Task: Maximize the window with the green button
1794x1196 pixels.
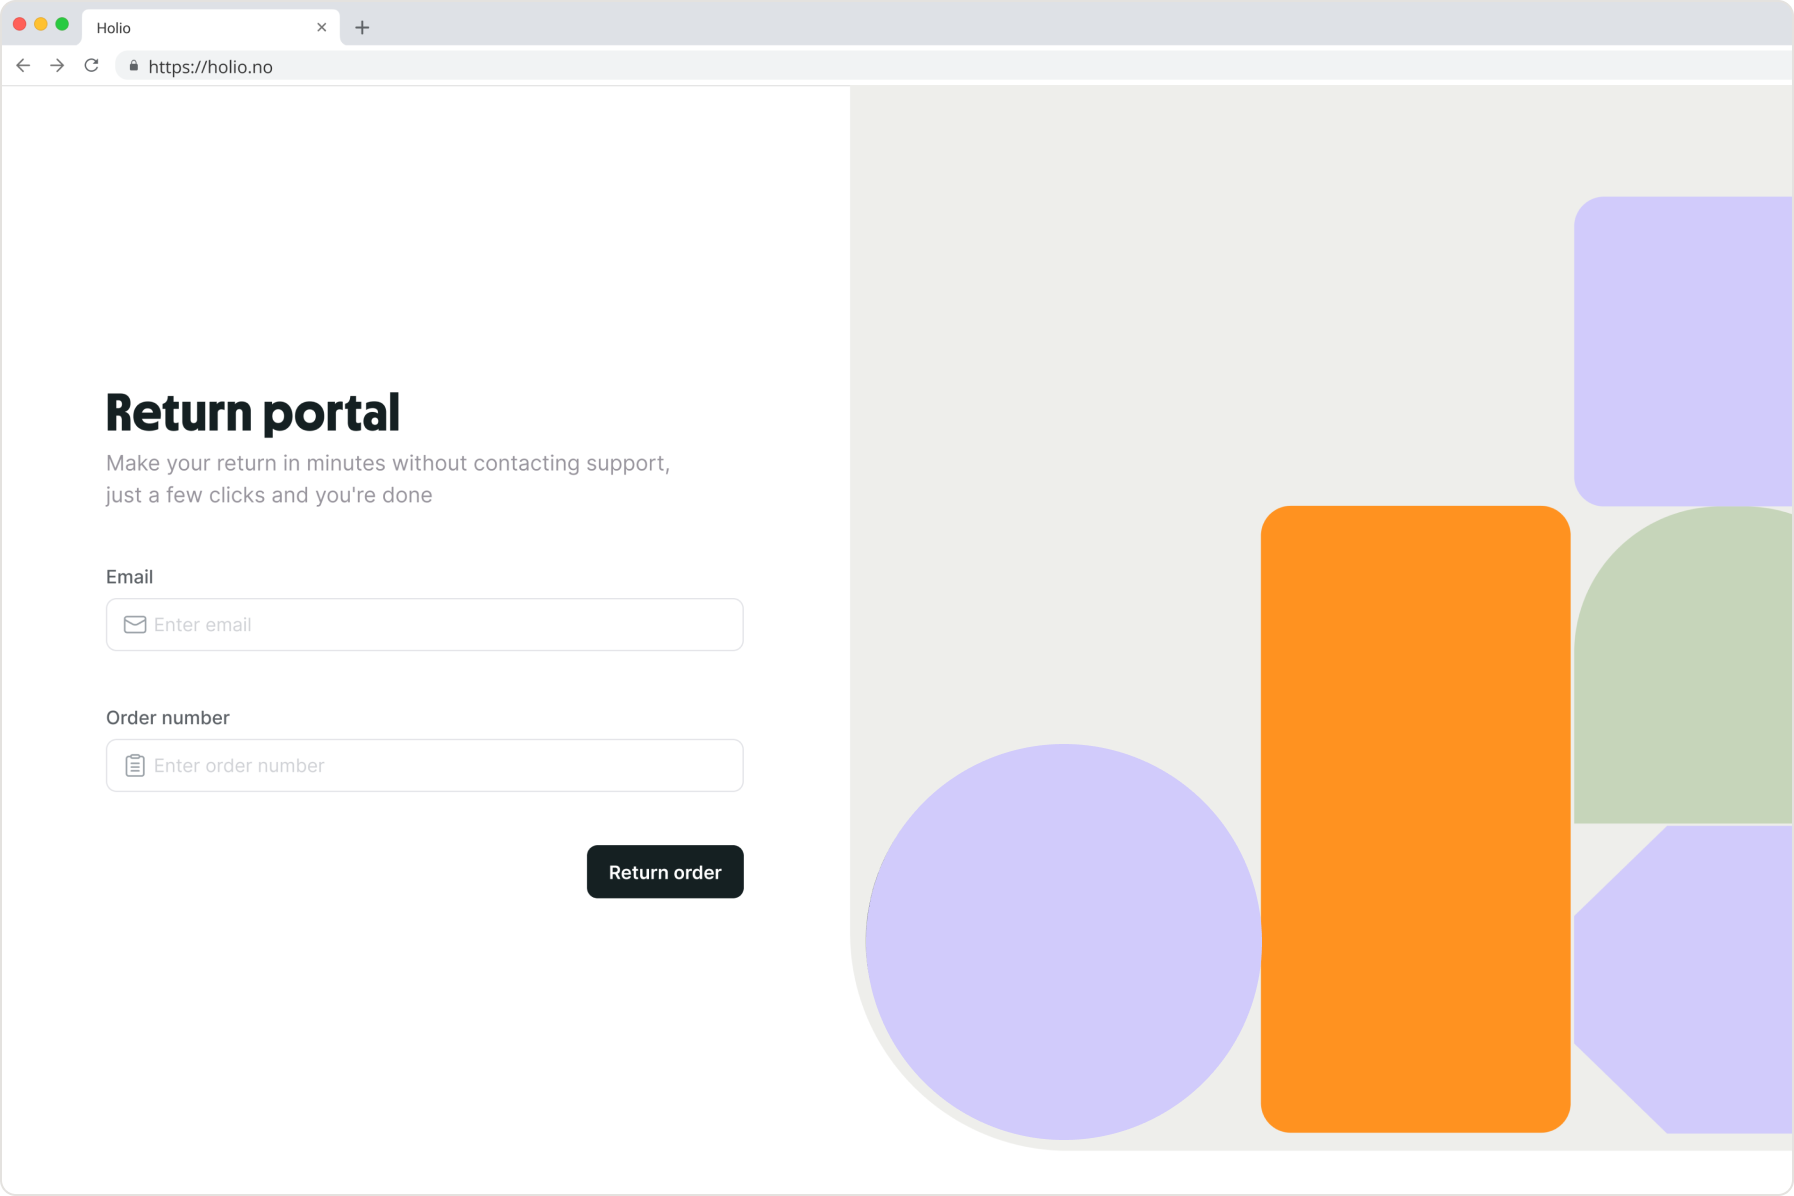Action: [x=62, y=24]
